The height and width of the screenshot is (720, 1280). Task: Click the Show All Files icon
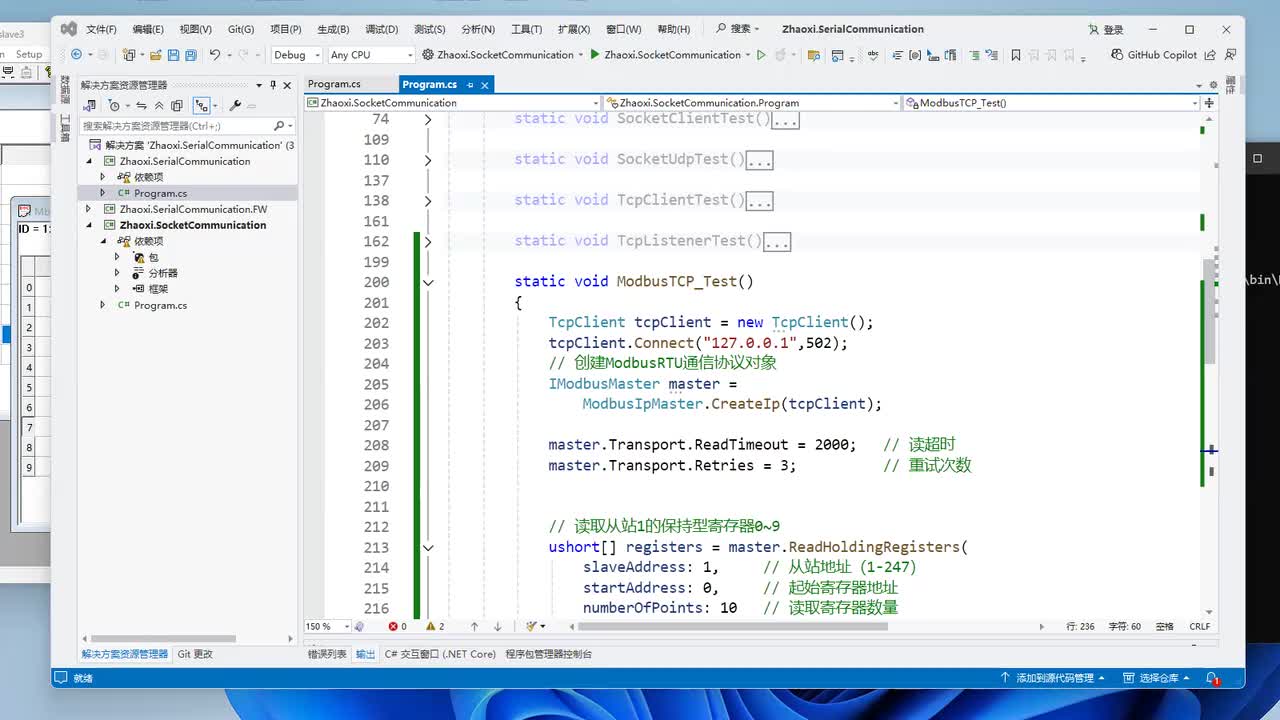point(177,105)
